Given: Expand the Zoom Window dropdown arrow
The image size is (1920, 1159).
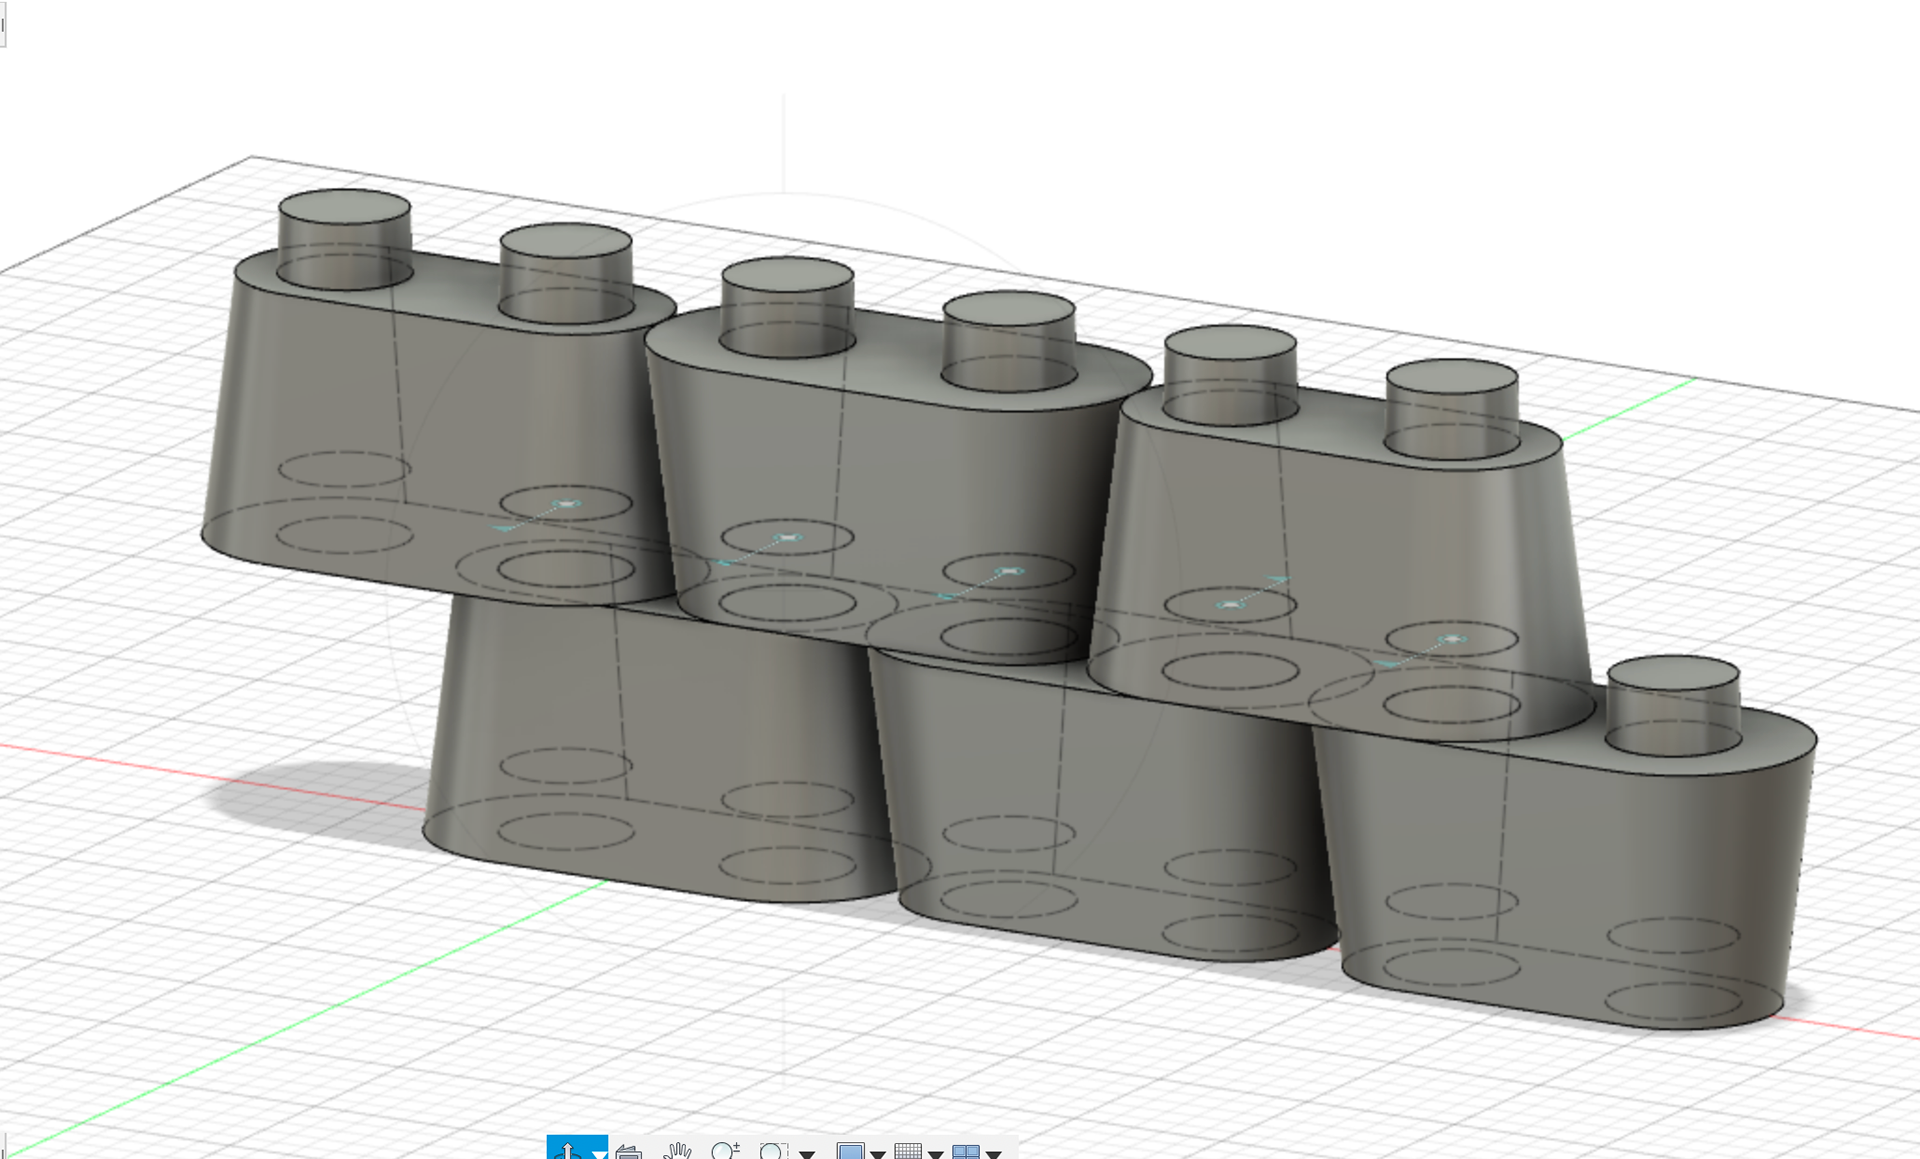Looking at the screenshot, I should click(807, 1154).
